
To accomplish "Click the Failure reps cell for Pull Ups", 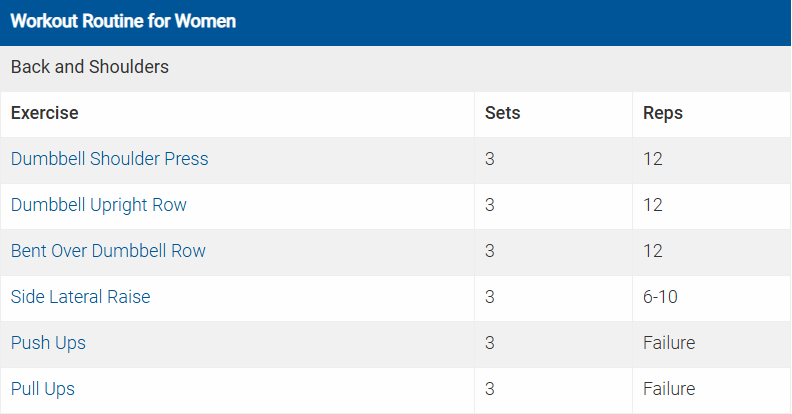I will 669,389.
